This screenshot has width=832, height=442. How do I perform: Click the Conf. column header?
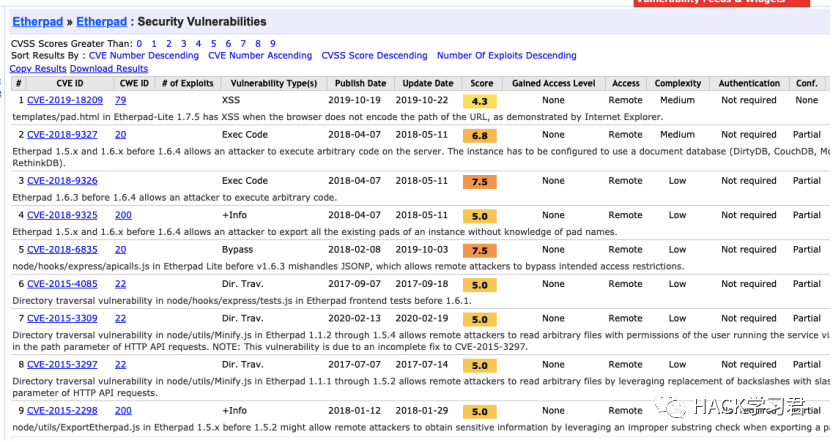[x=807, y=83]
